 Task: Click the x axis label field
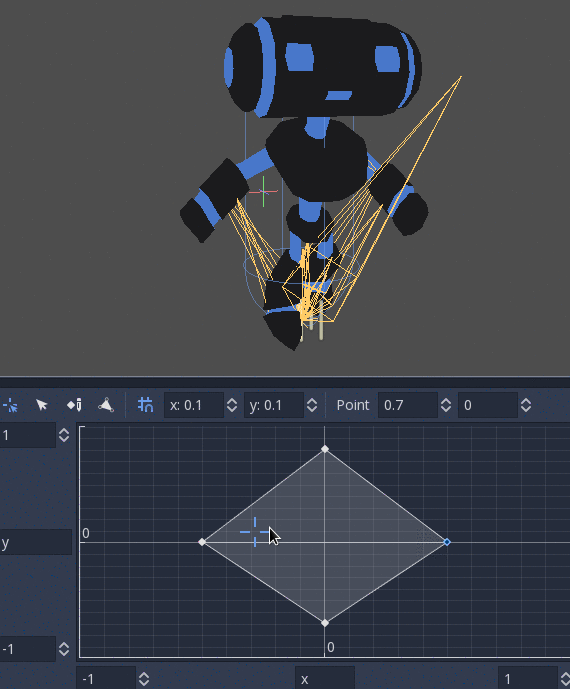[325, 678]
